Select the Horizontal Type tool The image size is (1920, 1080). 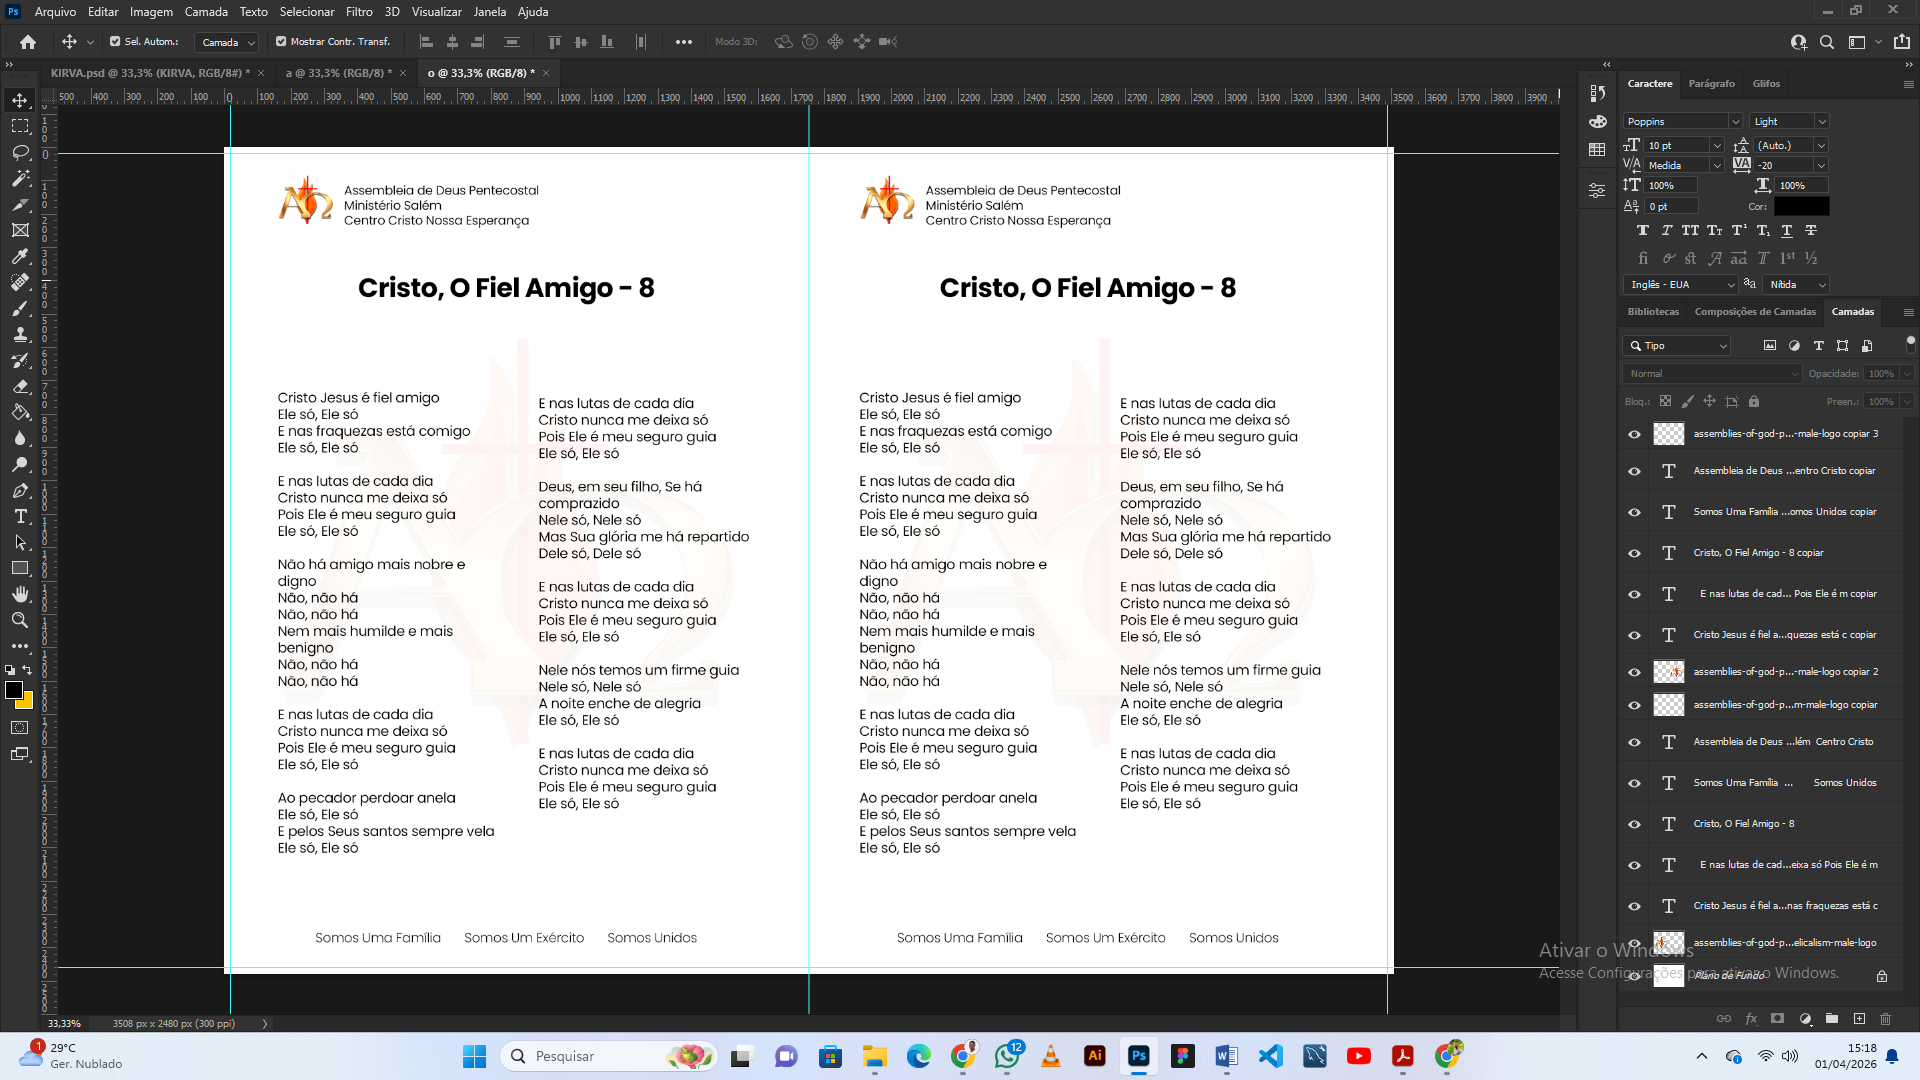20,516
